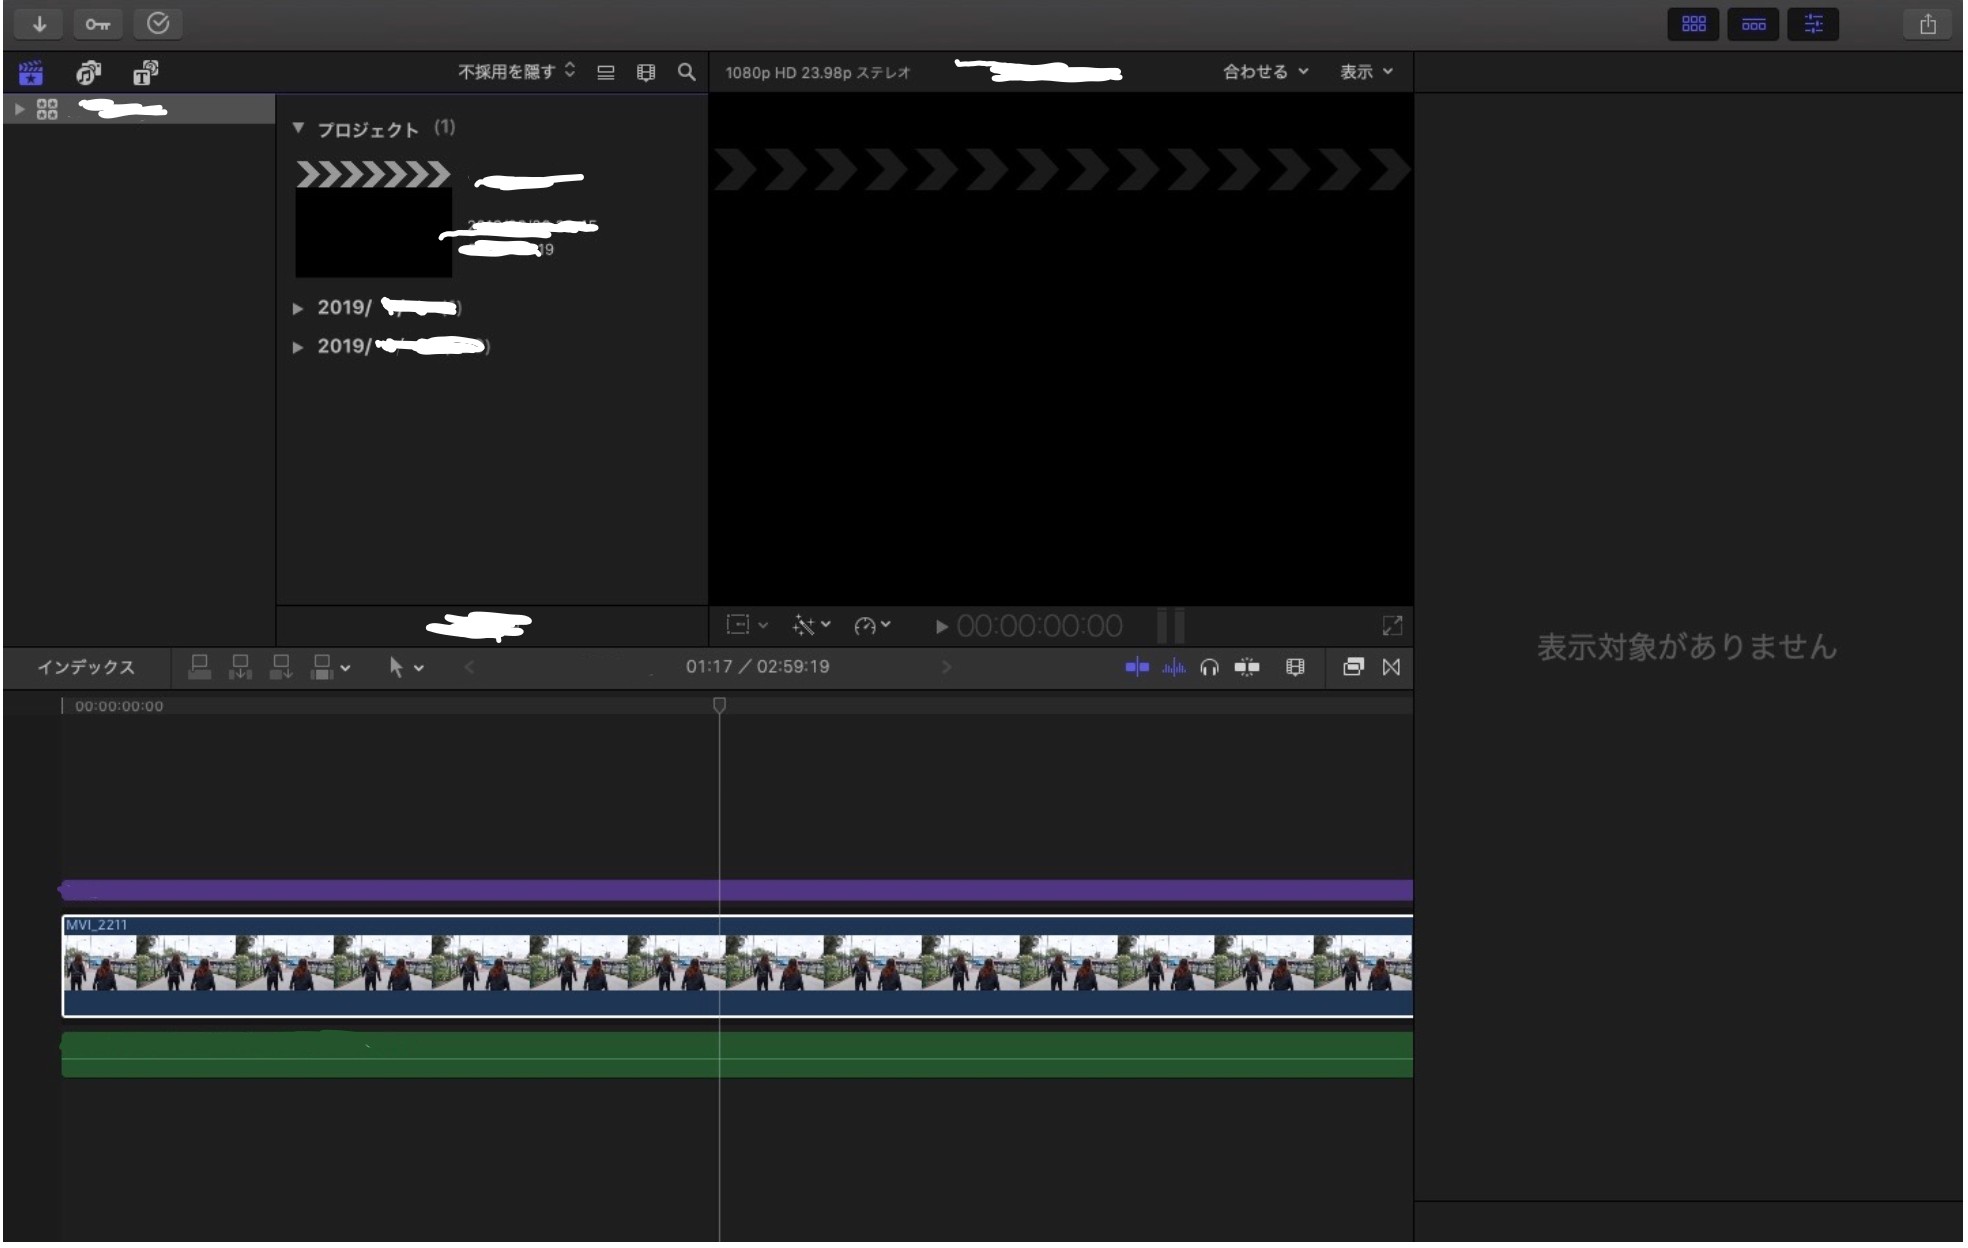Open the 表示 view options menu

click(x=1365, y=72)
